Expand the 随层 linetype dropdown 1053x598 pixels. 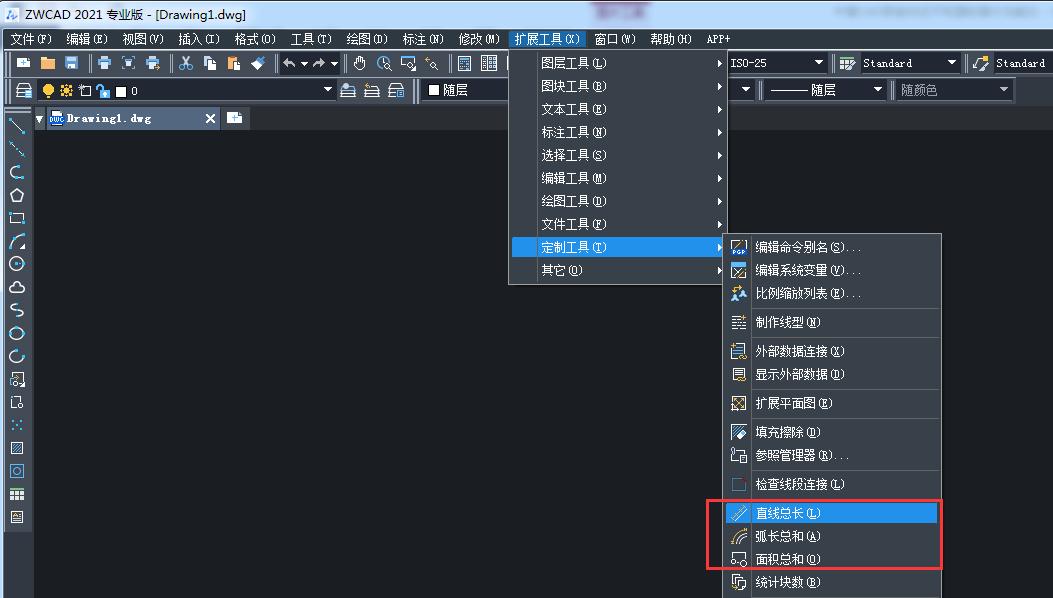pos(878,89)
